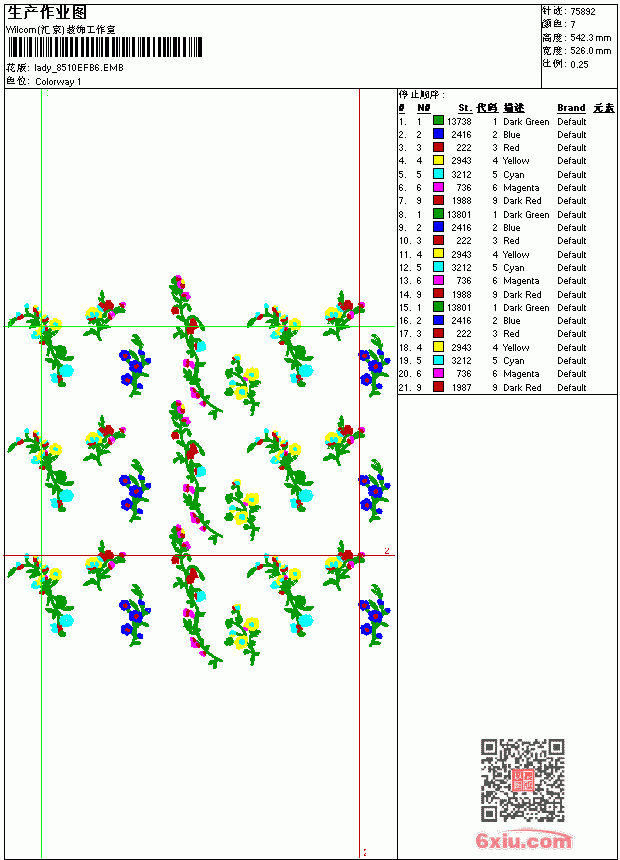Click the Cyan swatch in row 5
This screenshot has width=620, height=860.
(438, 174)
